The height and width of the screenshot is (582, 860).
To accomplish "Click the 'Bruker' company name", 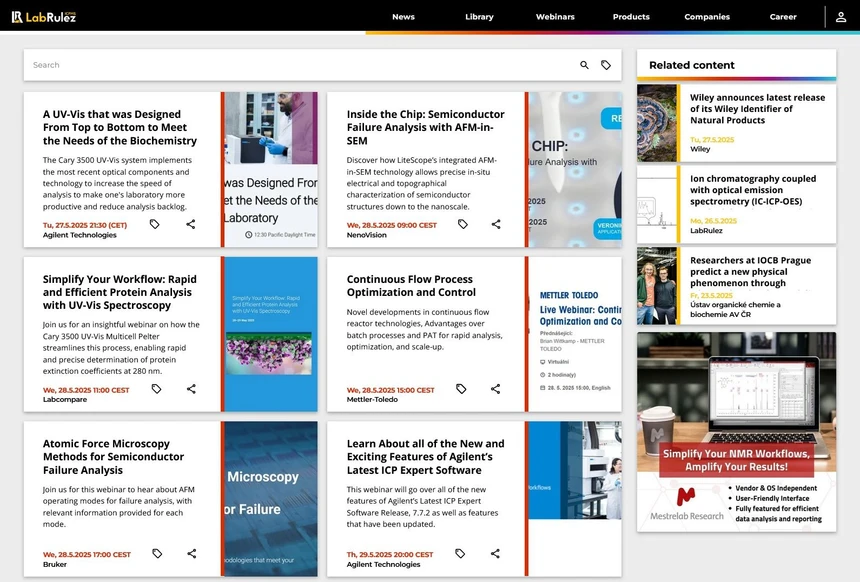I will (x=55, y=564).
